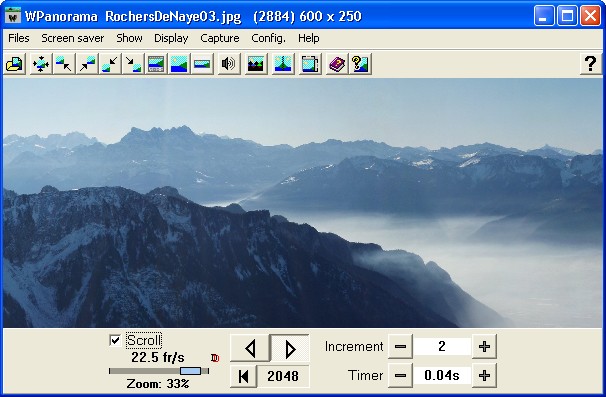Click the small red indicator beside the frame rate
This screenshot has width=606, height=397.
(x=215, y=358)
